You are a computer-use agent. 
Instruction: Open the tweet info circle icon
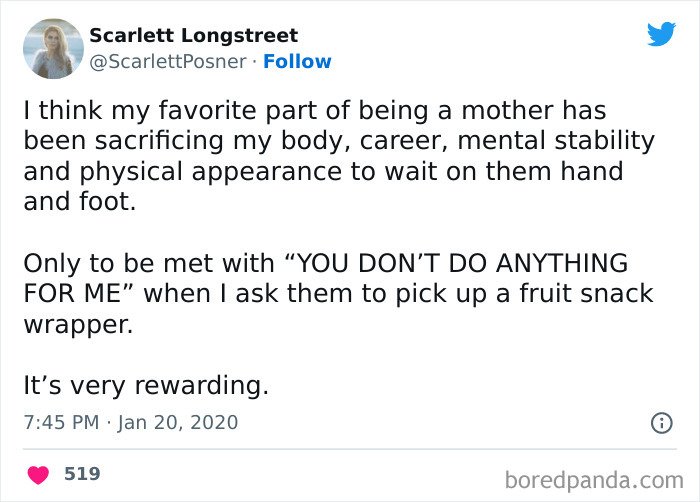point(661,423)
